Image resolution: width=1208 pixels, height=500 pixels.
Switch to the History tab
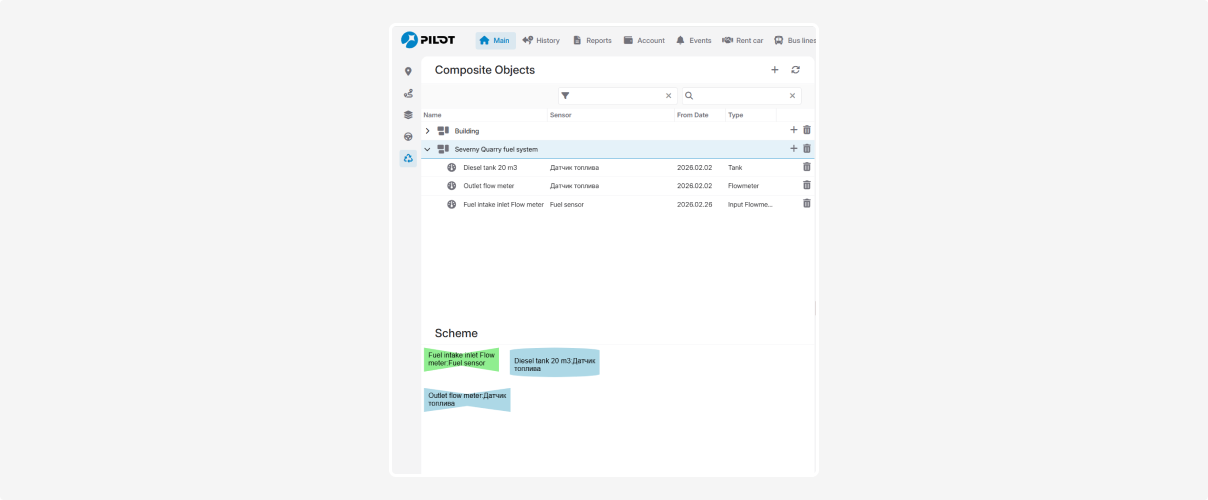tap(541, 41)
